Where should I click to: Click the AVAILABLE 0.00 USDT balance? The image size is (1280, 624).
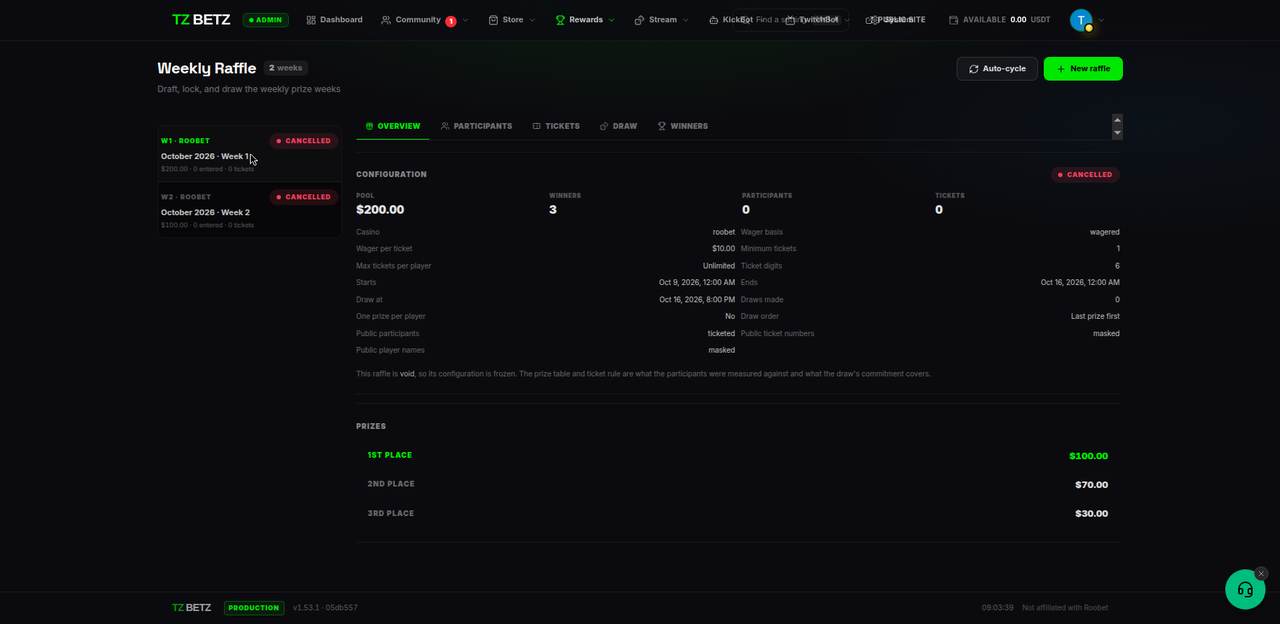point(999,20)
